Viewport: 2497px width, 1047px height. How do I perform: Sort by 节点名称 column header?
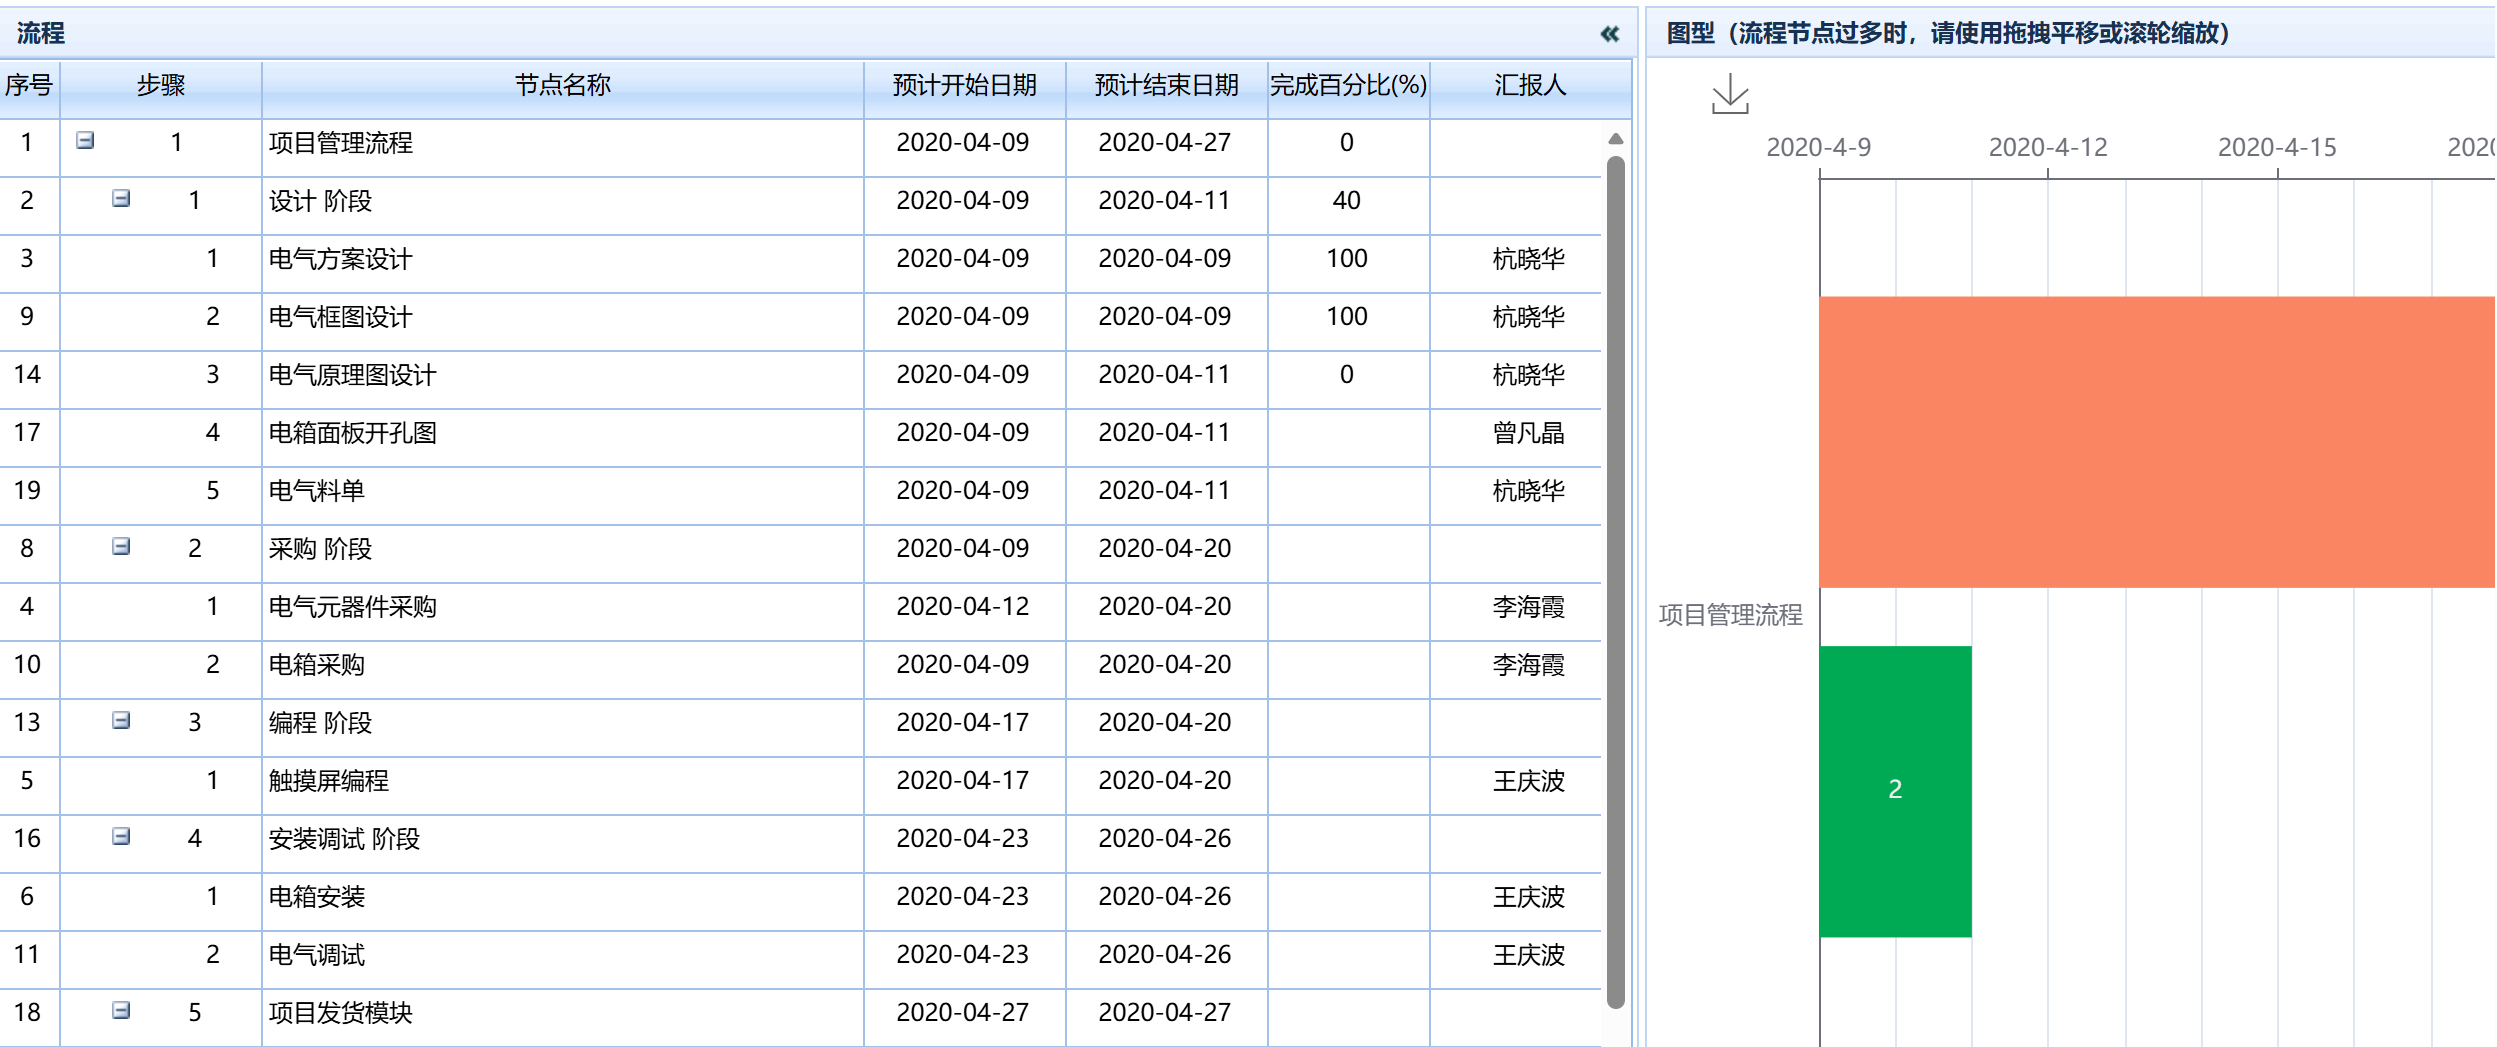[x=562, y=86]
